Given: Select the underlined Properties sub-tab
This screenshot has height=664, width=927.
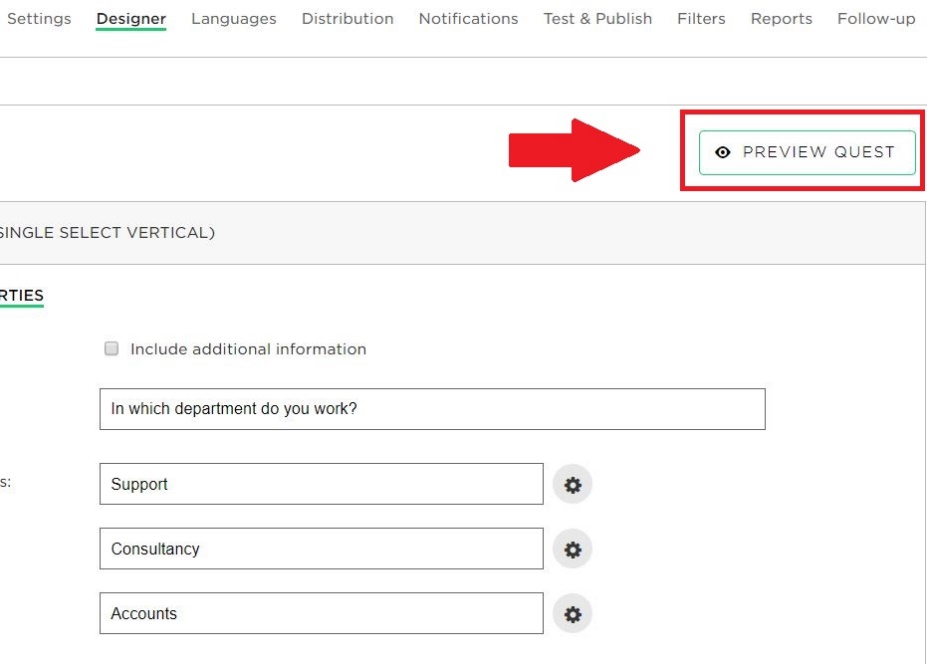Looking at the screenshot, I should click(x=22, y=296).
